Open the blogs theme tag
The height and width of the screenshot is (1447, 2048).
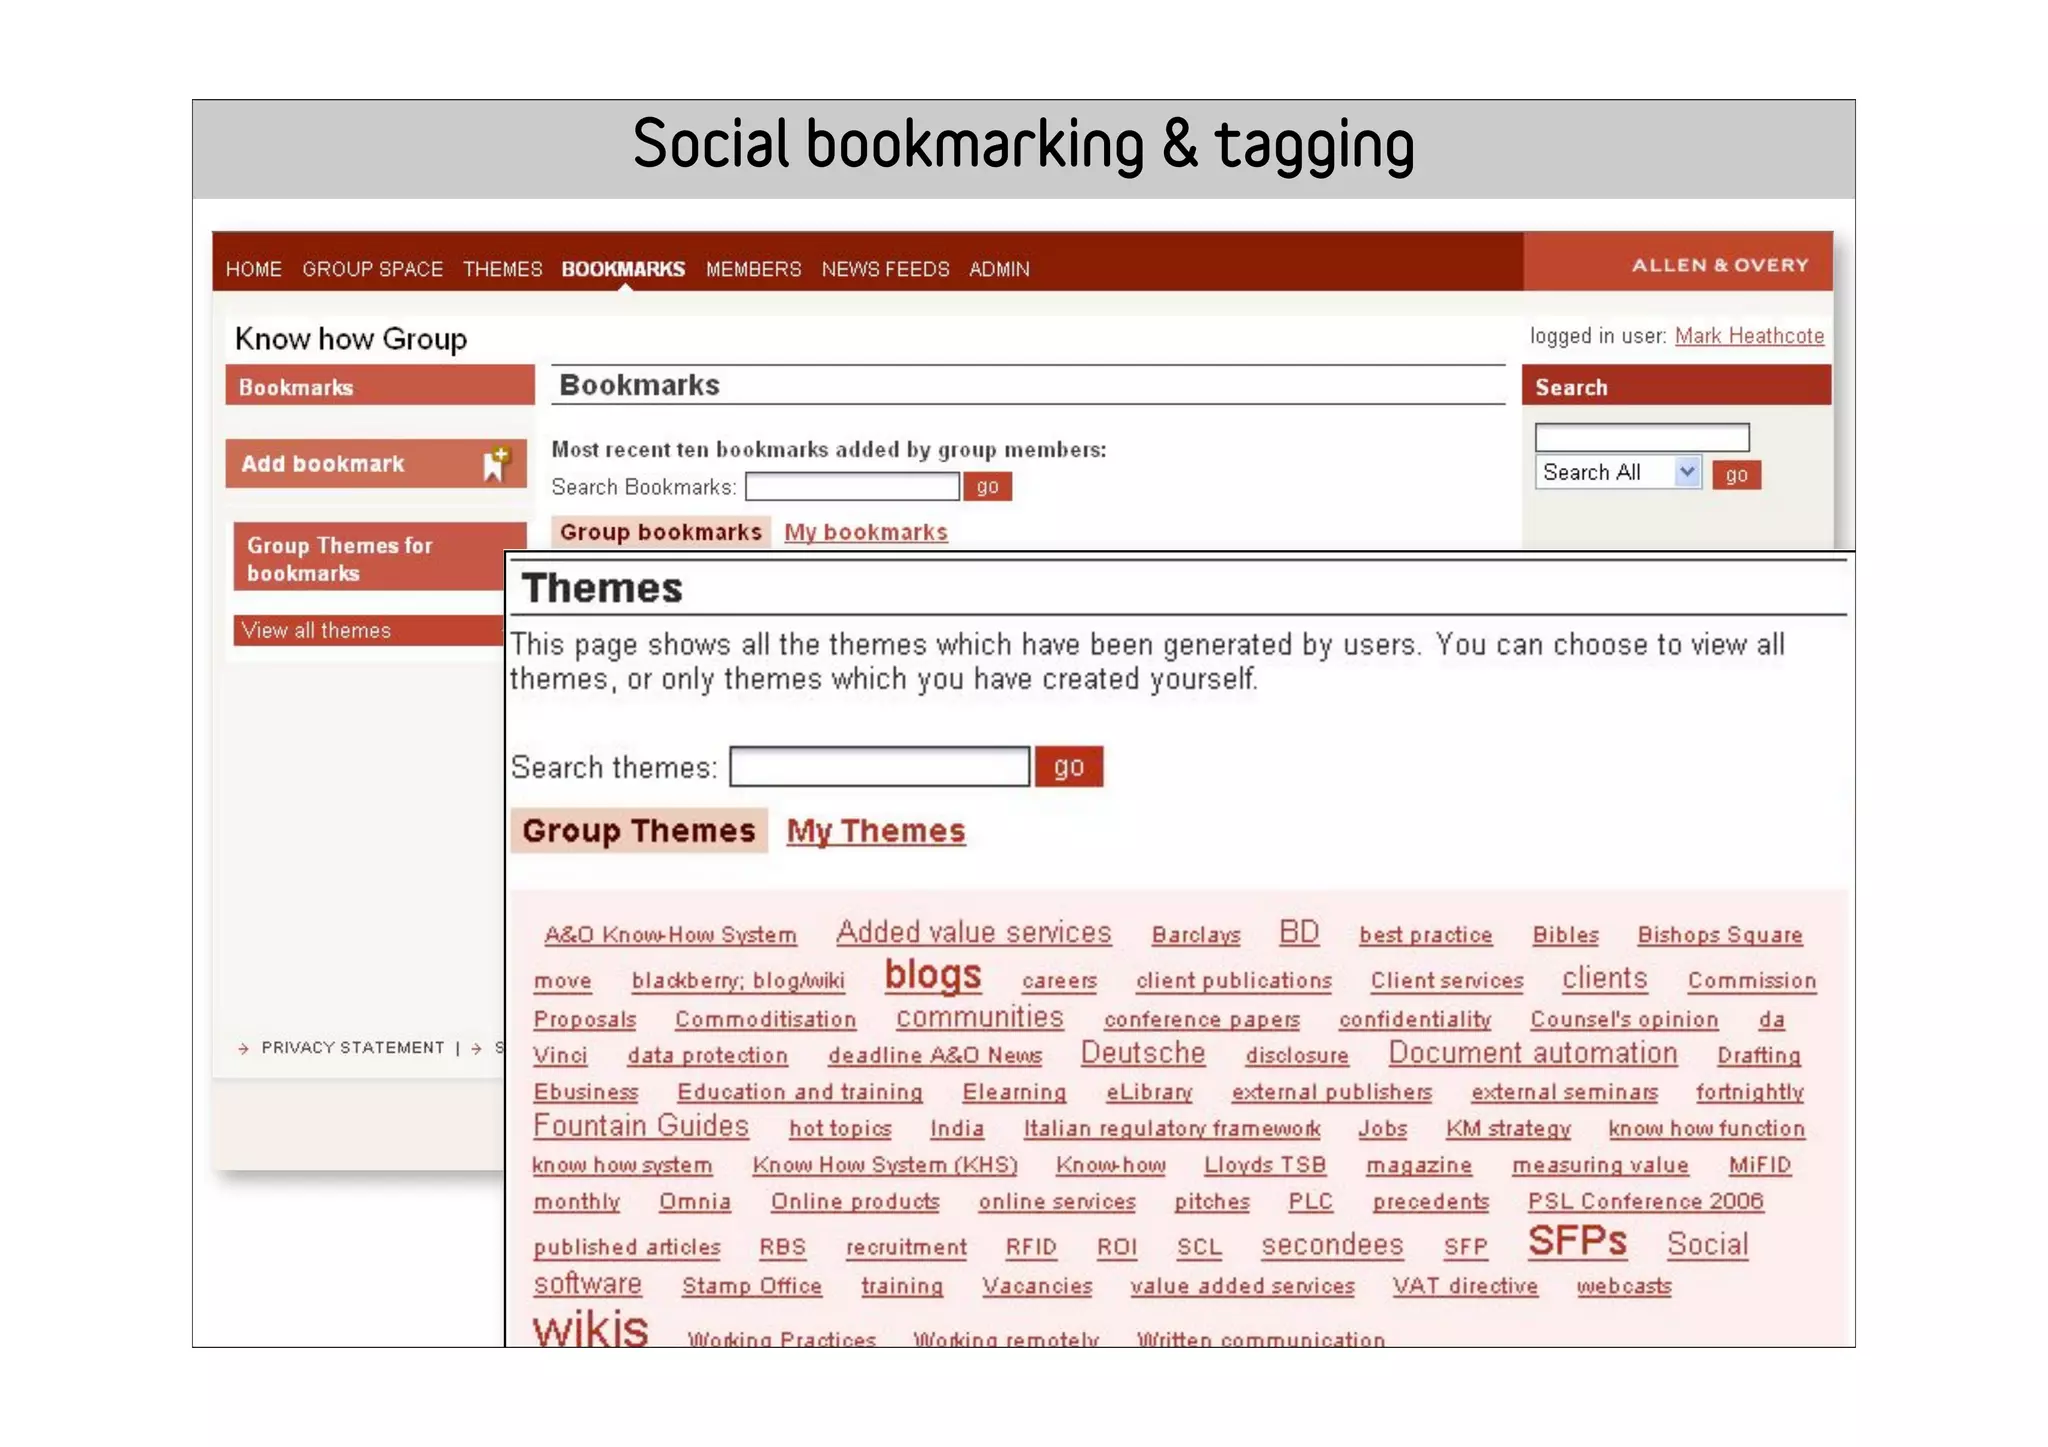(x=933, y=974)
